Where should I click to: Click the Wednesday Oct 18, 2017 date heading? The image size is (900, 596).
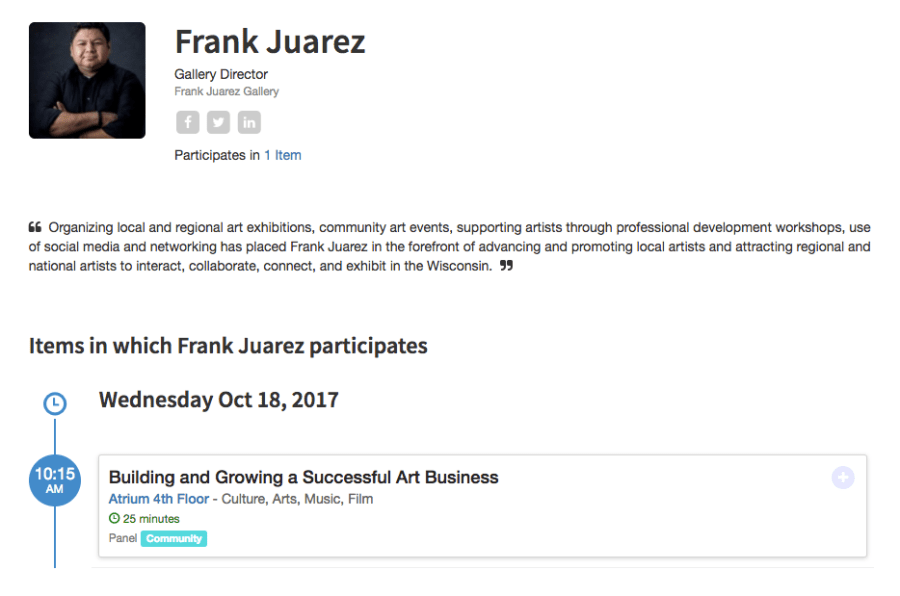(218, 400)
